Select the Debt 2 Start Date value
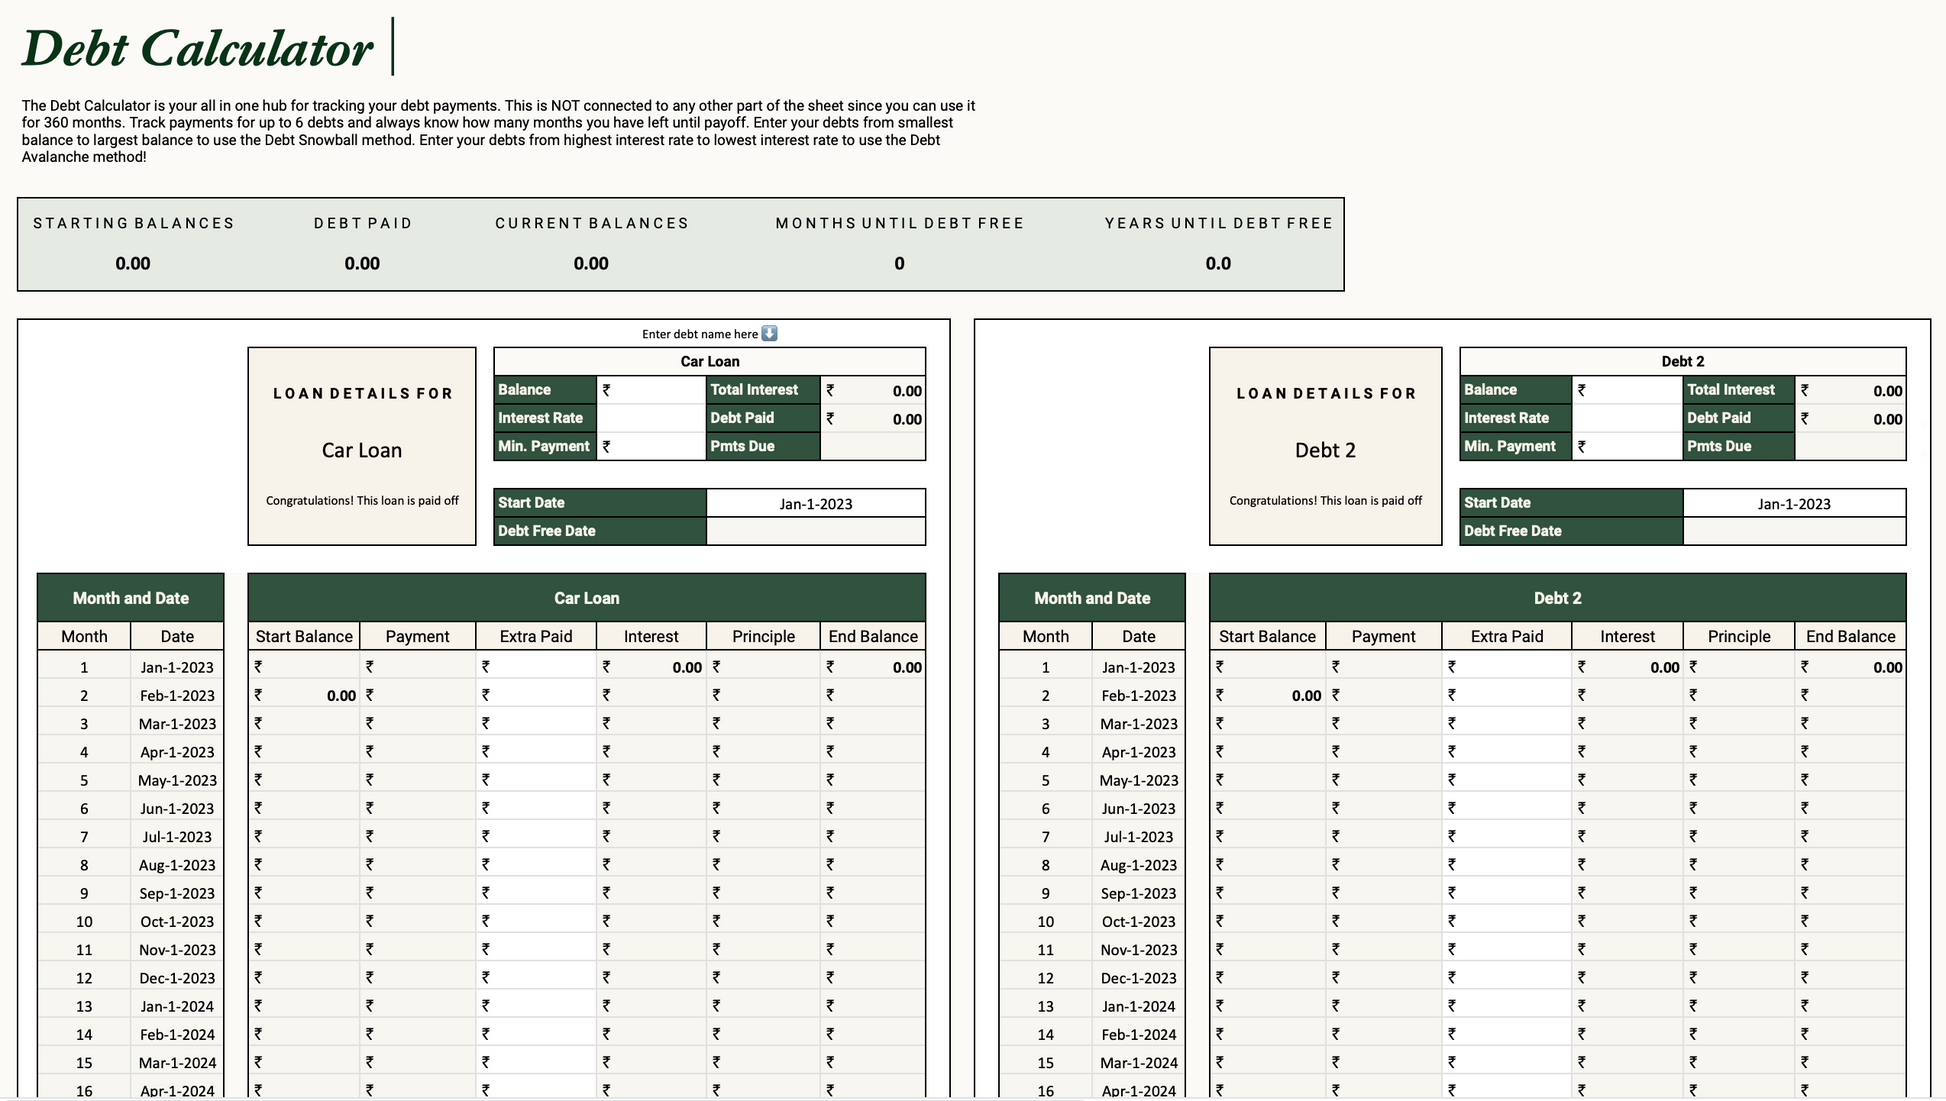The image size is (1946, 1101). [x=1794, y=503]
